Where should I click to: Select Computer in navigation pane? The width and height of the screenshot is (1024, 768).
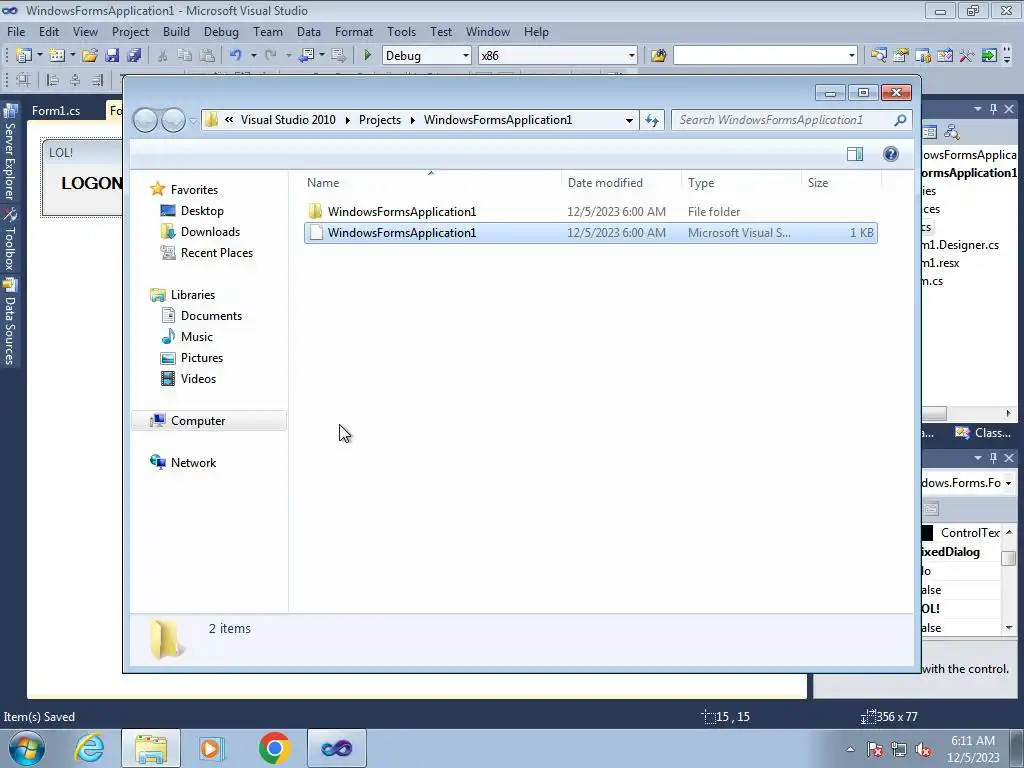coord(209,421)
